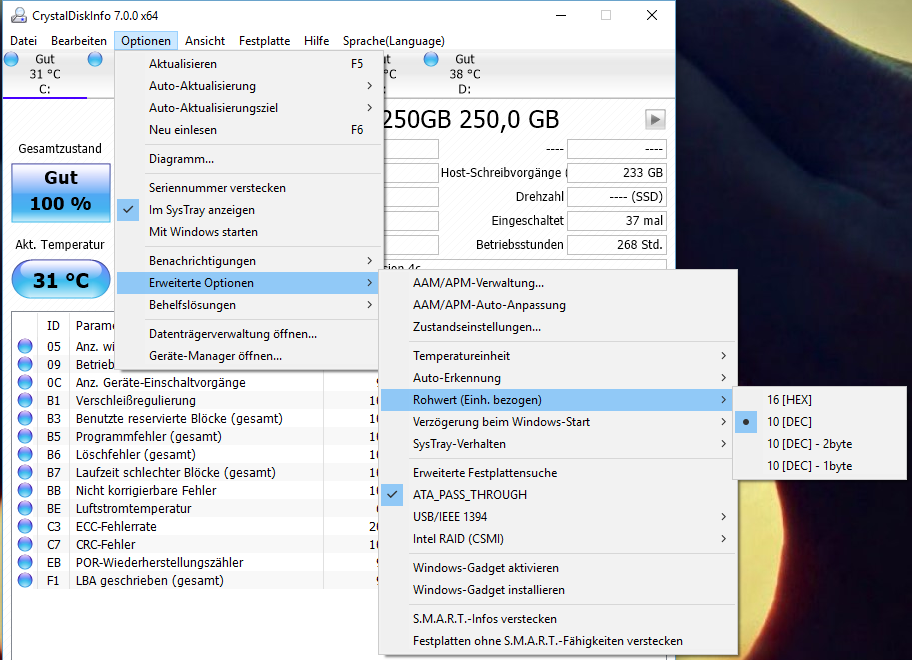
Task: Toggle ATA_PASS_THROUGH option
Action: [x=558, y=495]
